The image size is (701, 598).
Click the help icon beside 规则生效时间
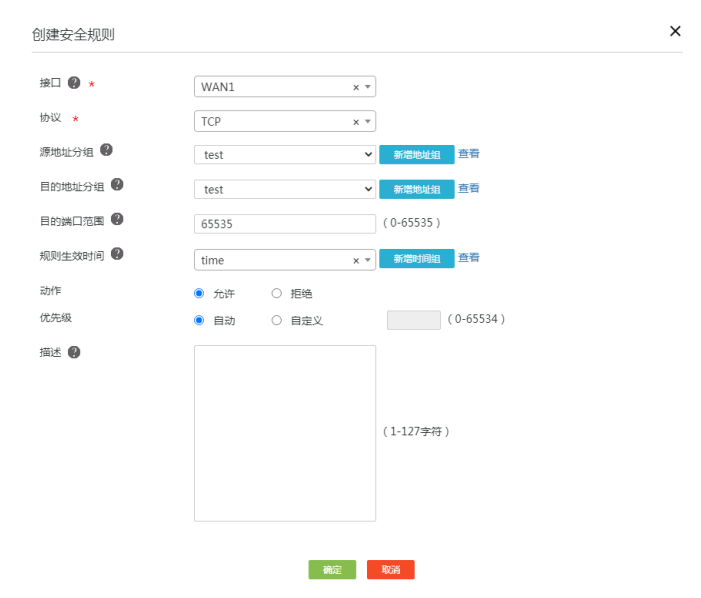click(x=117, y=254)
